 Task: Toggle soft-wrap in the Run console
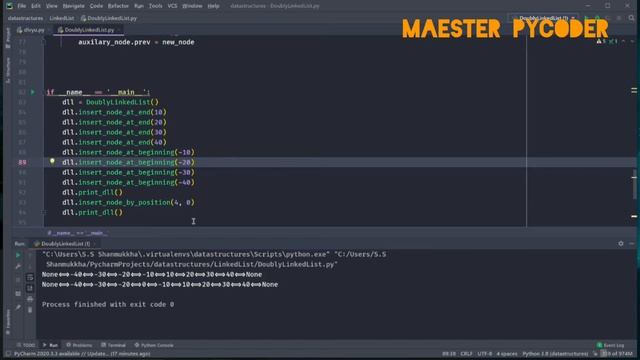click(30, 278)
